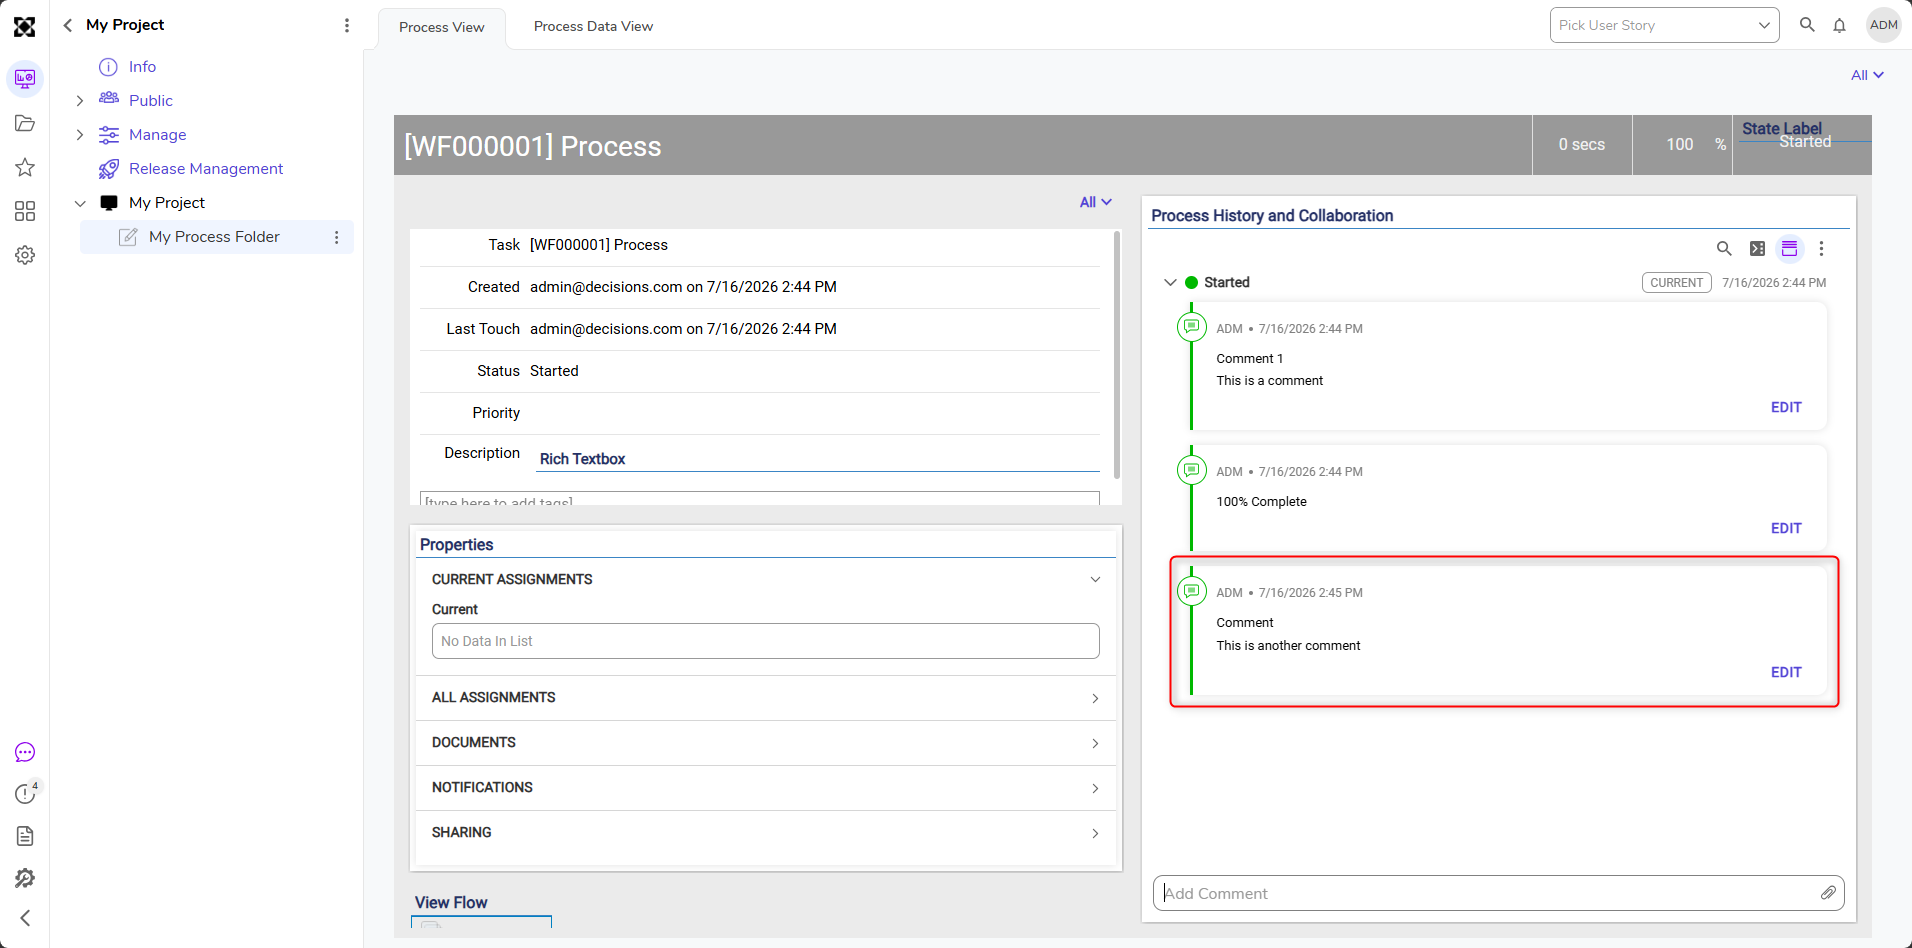Viewport: 1912px width, 948px height.
Task: Click the CURRENT badge on Started state
Action: (x=1676, y=283)
